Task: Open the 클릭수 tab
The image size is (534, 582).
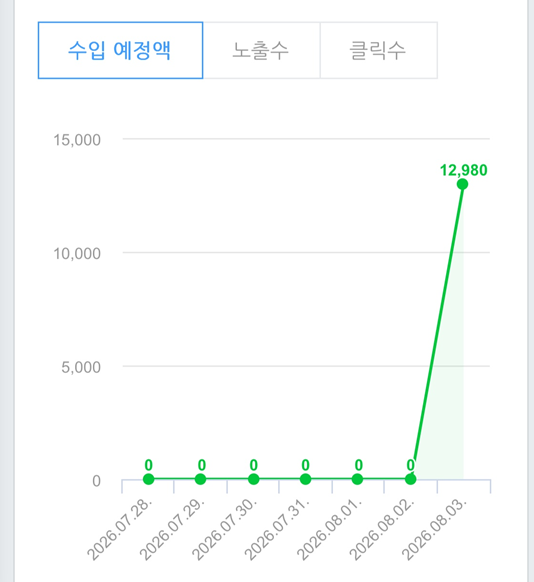Action: (379, 50)
